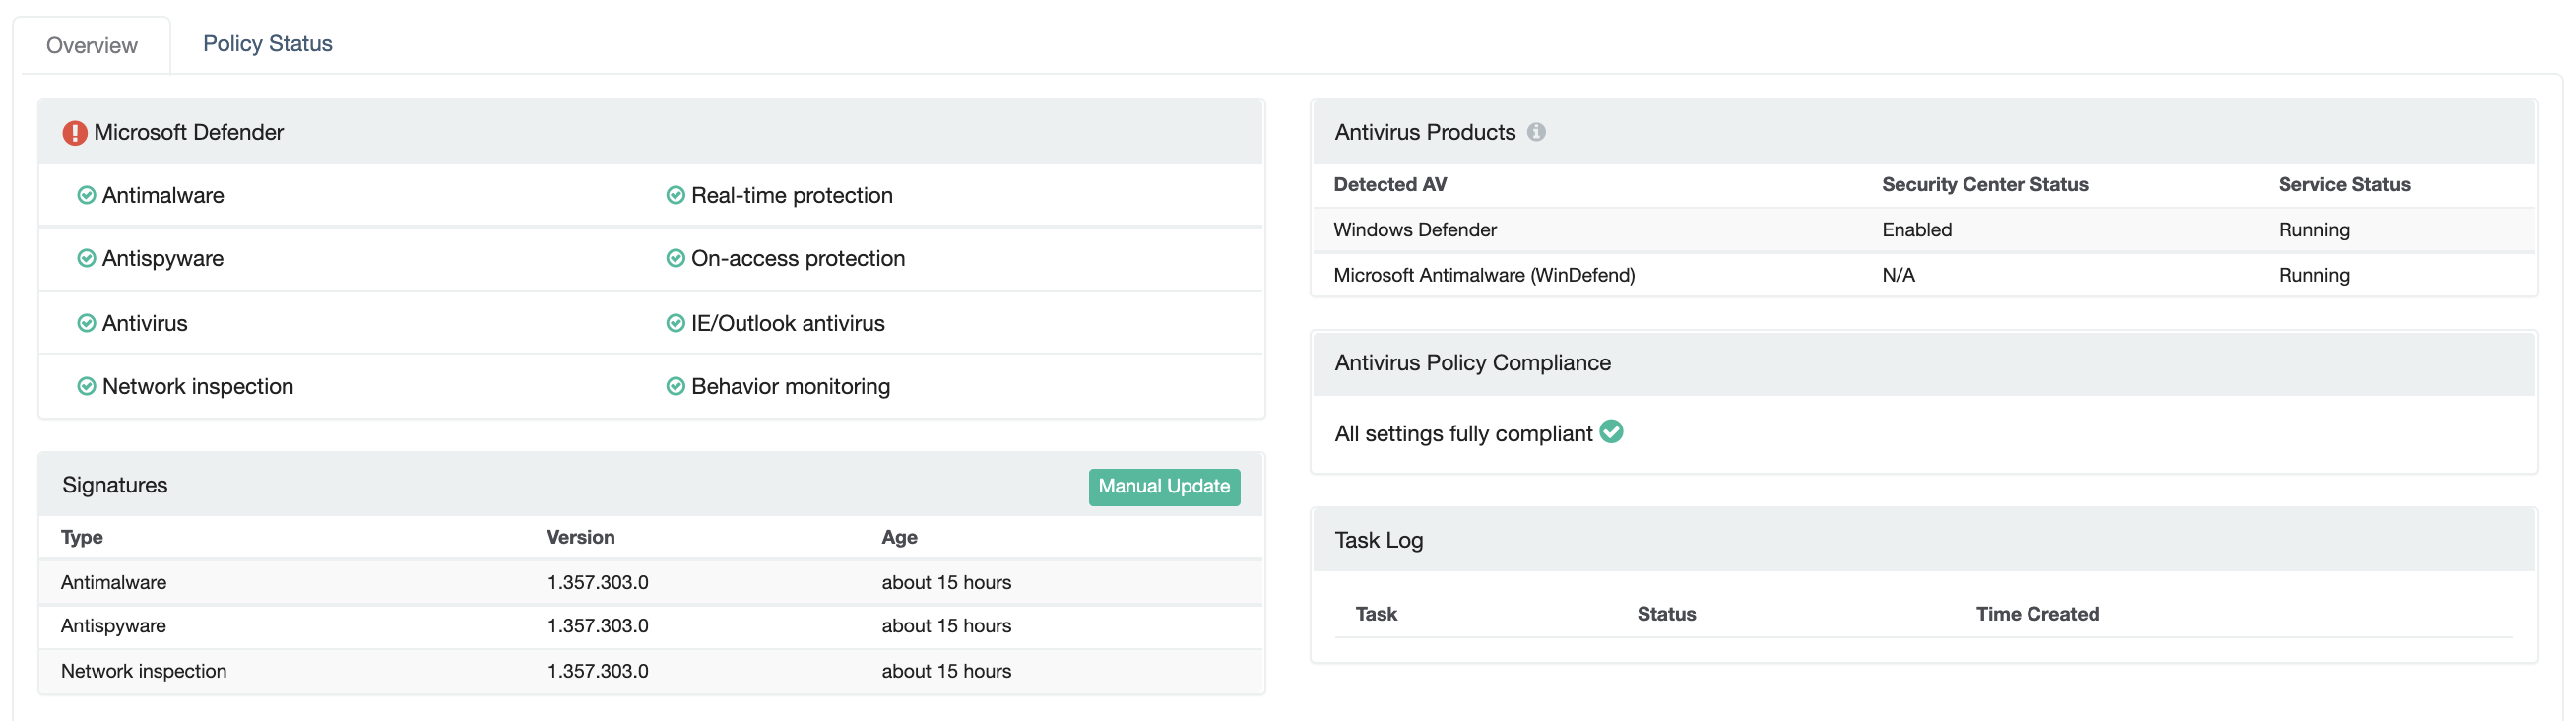Click the Type column header in Signatures
This screenshot has height=721, width=2576.
pos(82,537)
